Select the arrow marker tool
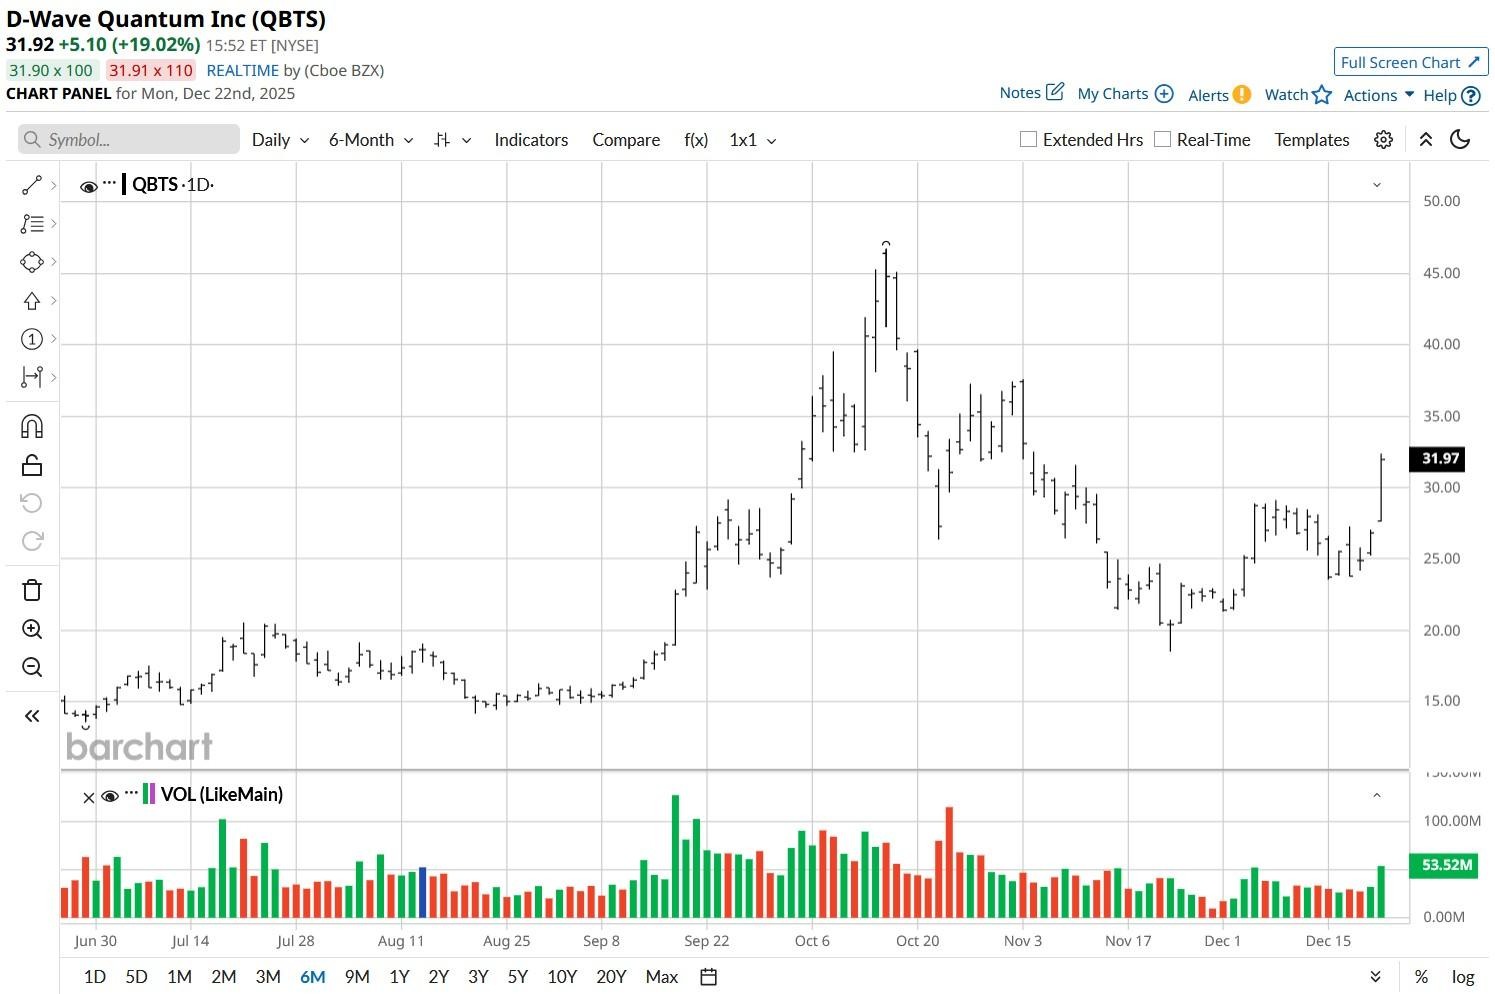The width and height of the screenshot is (1495, 994). pyautogui.click(x=32, y=301)
